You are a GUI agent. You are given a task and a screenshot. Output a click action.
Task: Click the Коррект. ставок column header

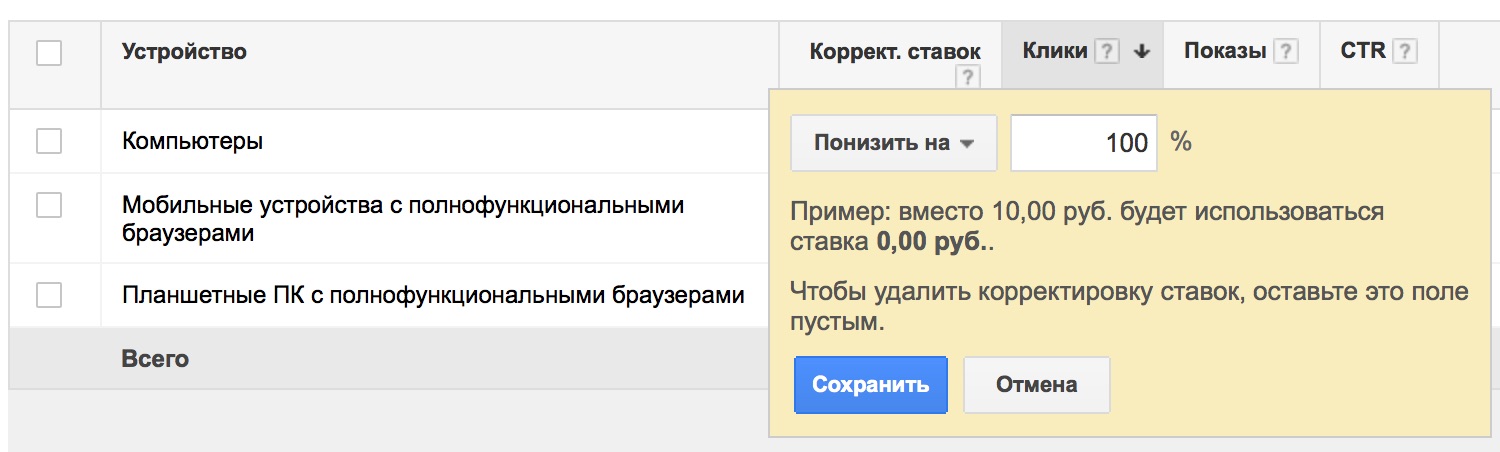click(895, 52)
